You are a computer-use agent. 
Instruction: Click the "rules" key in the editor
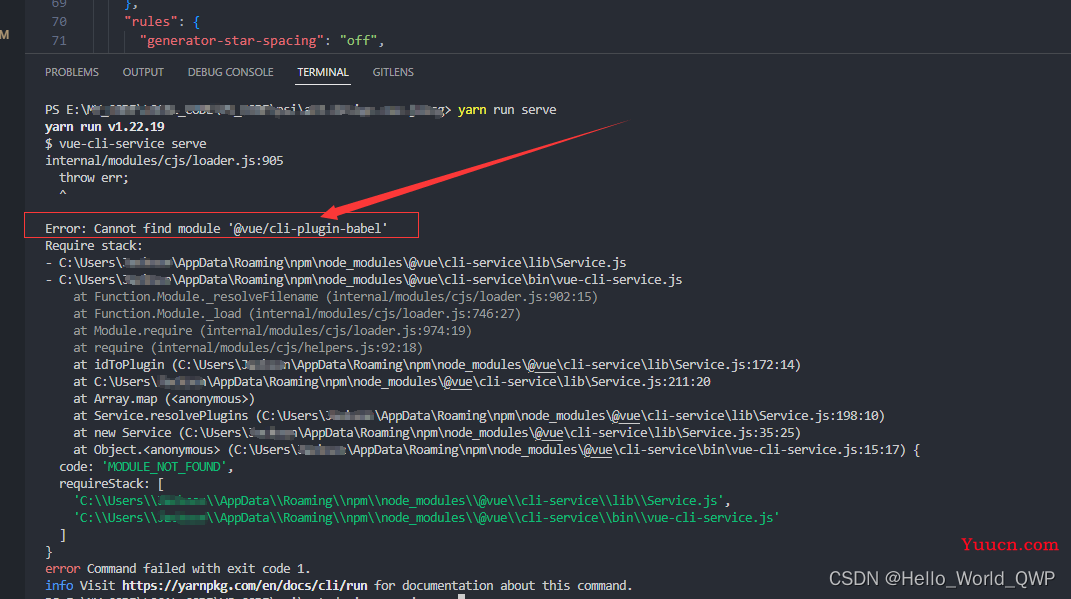(151, 22)
